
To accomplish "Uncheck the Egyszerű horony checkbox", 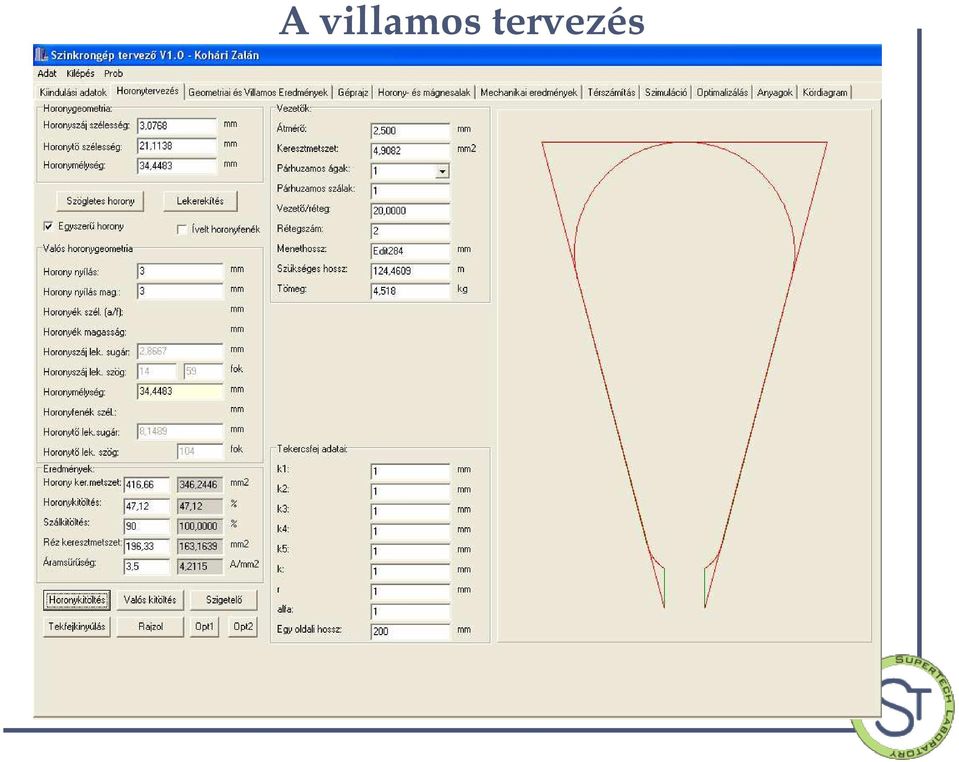I will coord(48,226).
